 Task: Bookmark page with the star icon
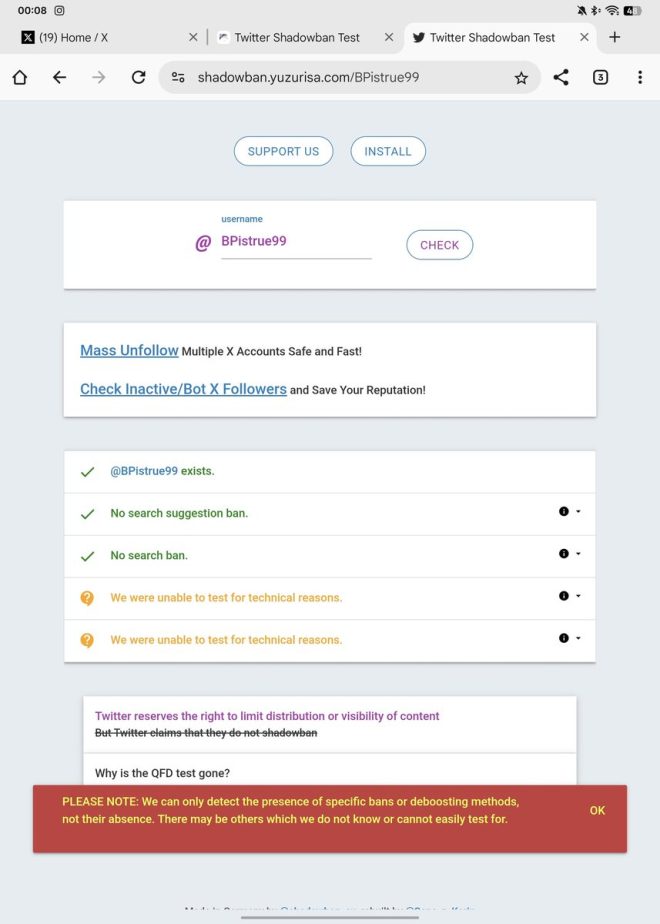[521, 78]
